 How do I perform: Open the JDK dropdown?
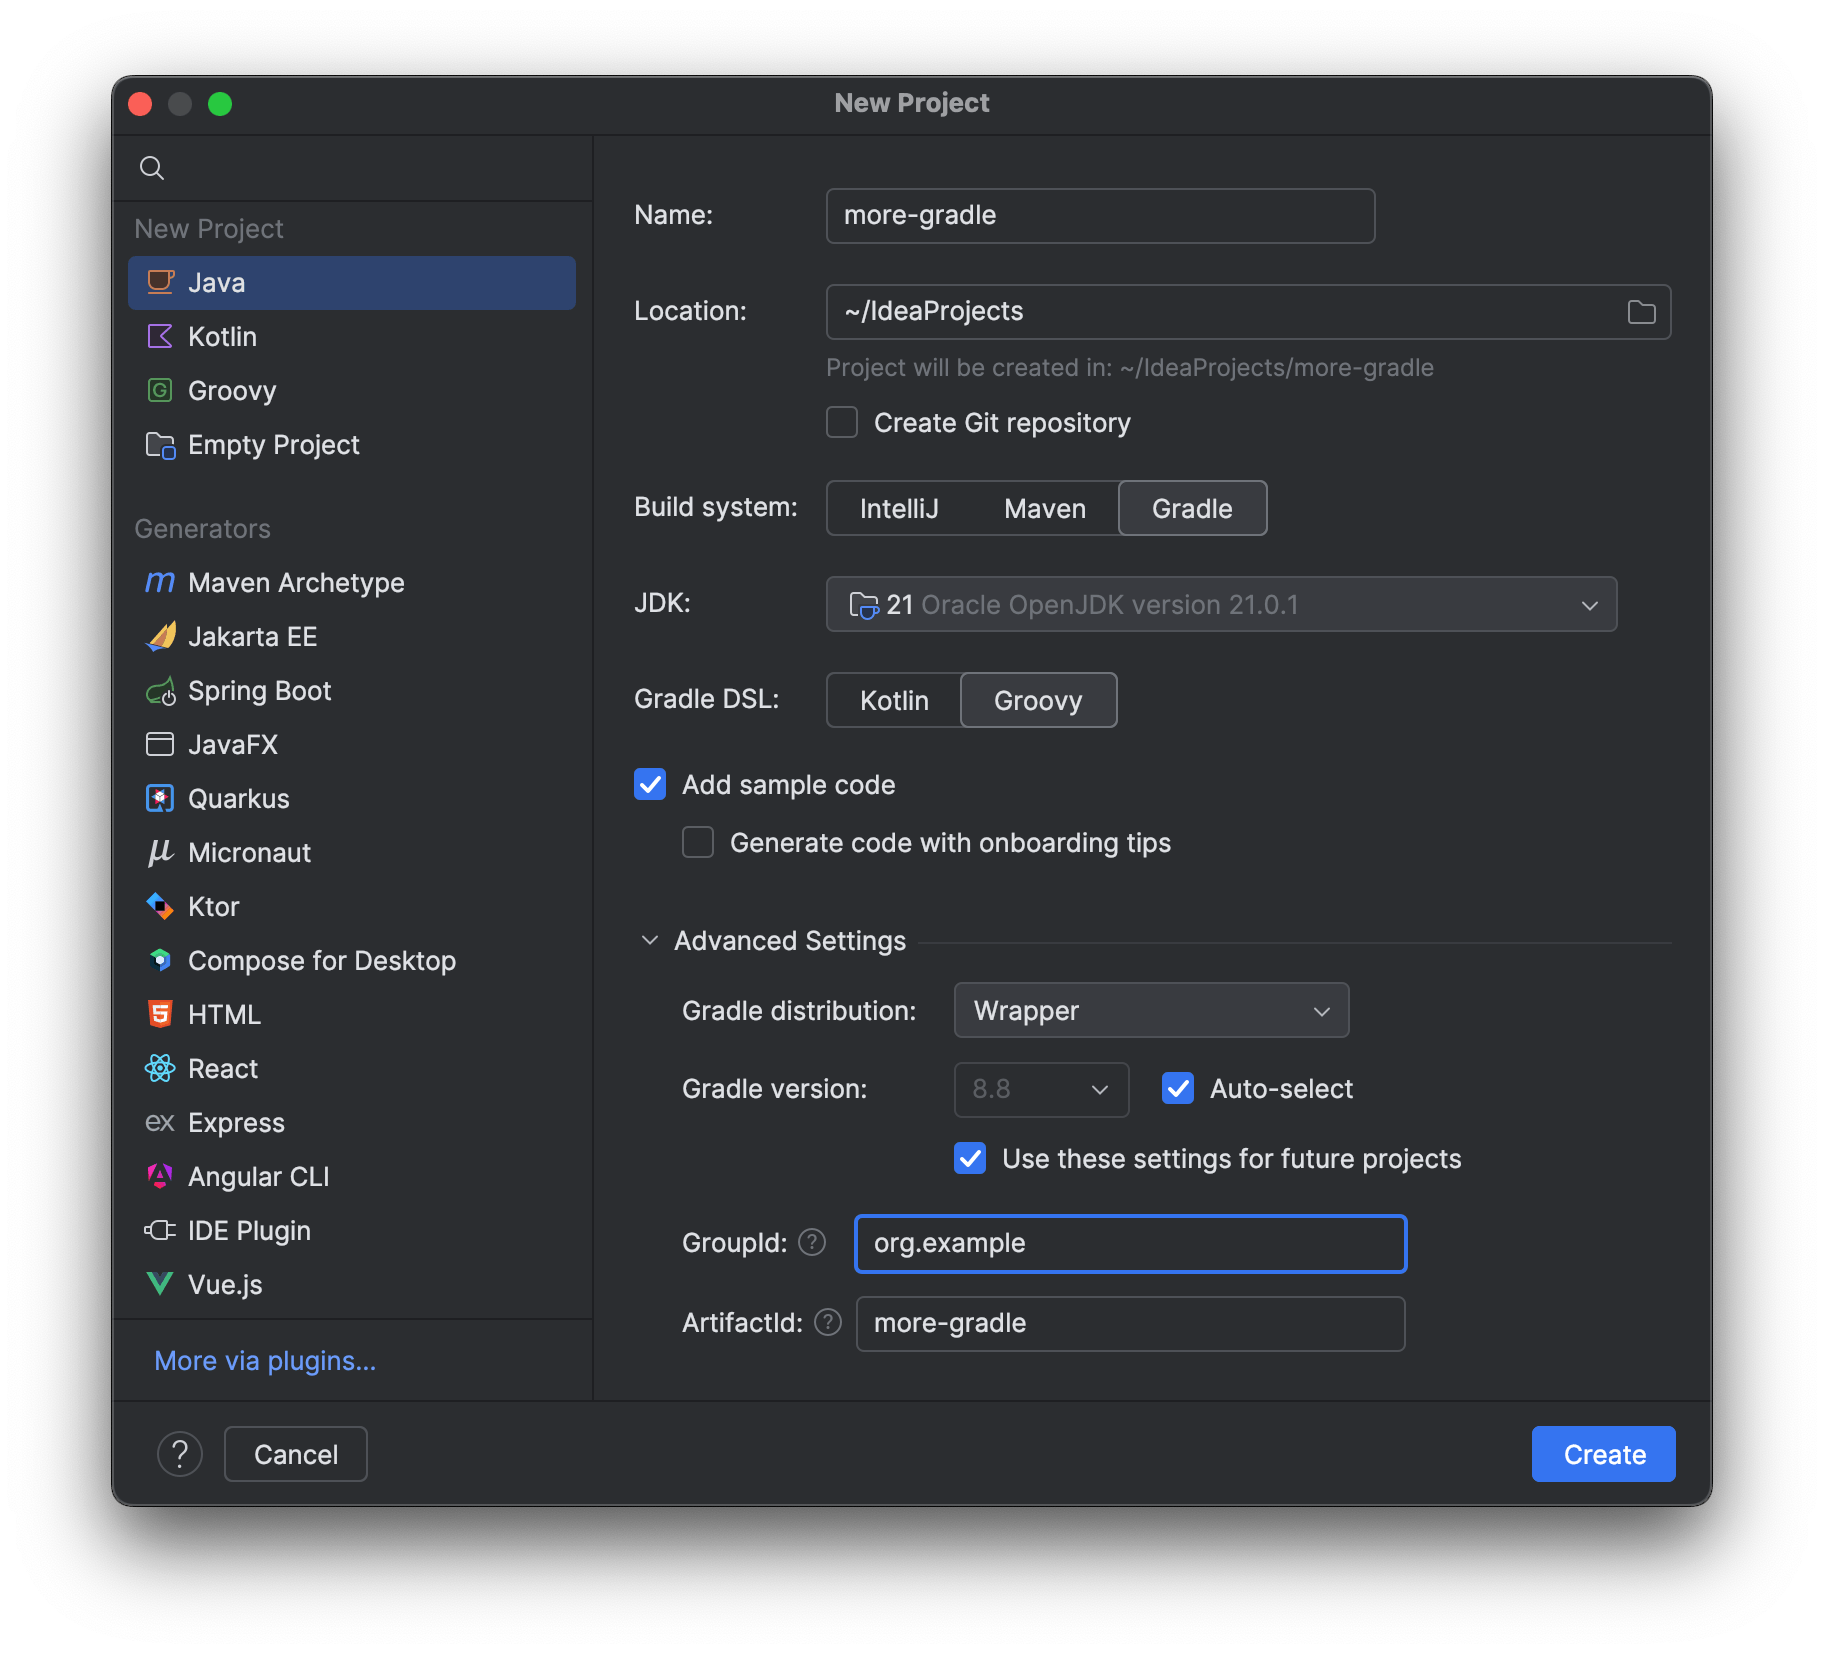(x=1220, y=605)
